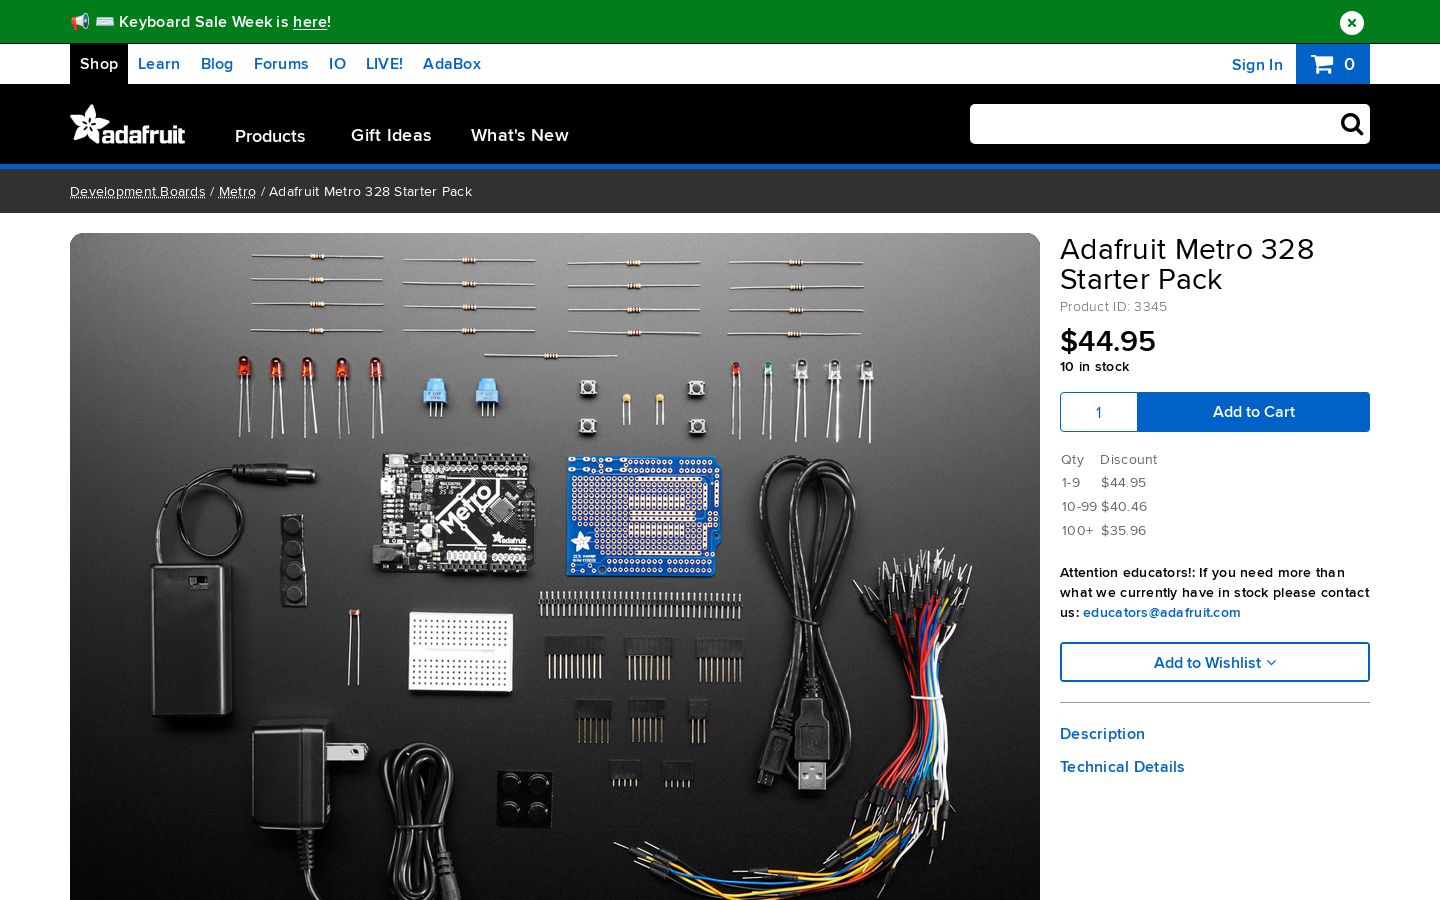Select the '10 in stock' text
The image size is (1440, 900).
tap(1095, 367)
